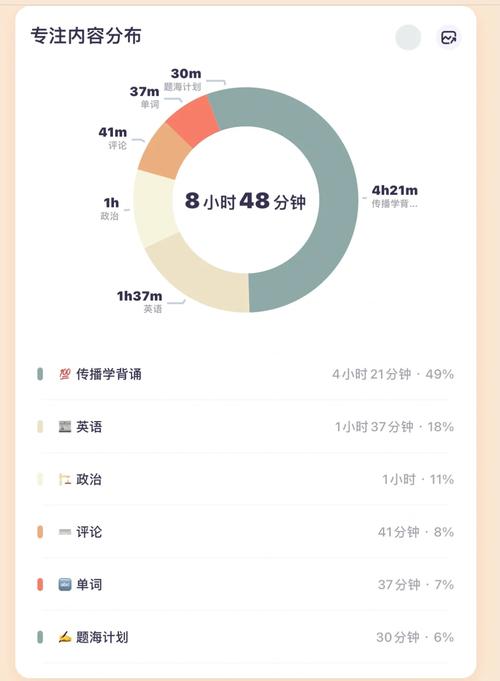The width and height of the screenshot is (500, 681).
Task: Tap the writing hand icon beside 题海计划
Action: (65, 637)
